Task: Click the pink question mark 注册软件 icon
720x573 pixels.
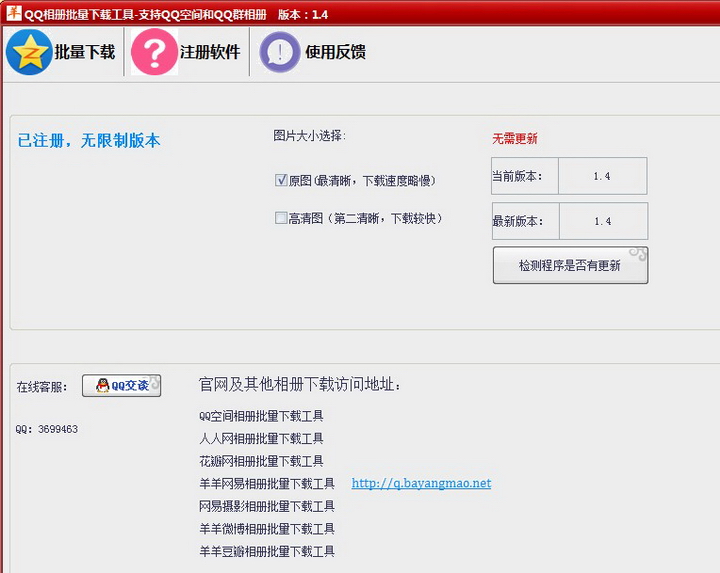Action: coord(154,52)
